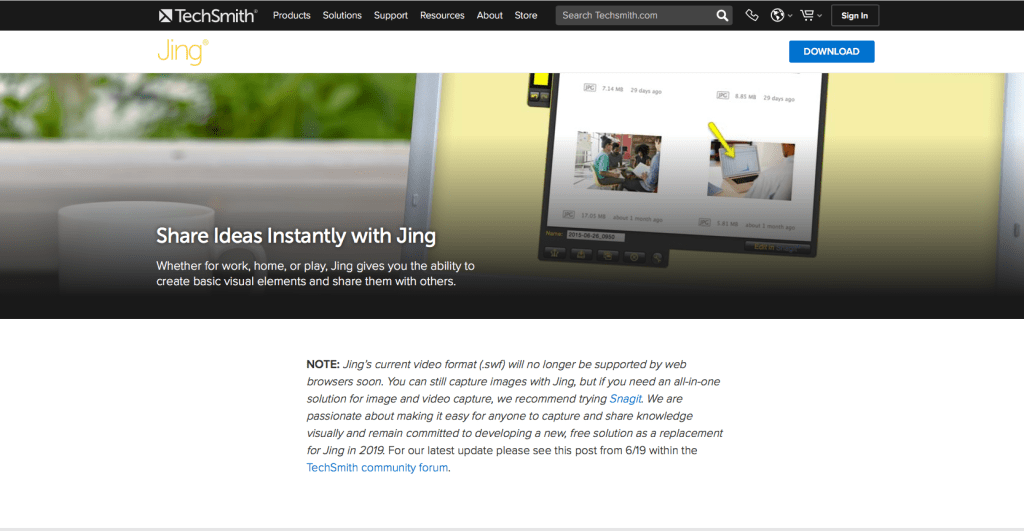This screenshot has width=1024, height=531.
Task: Click the globe language icon
Action: [x=778, y=15]
